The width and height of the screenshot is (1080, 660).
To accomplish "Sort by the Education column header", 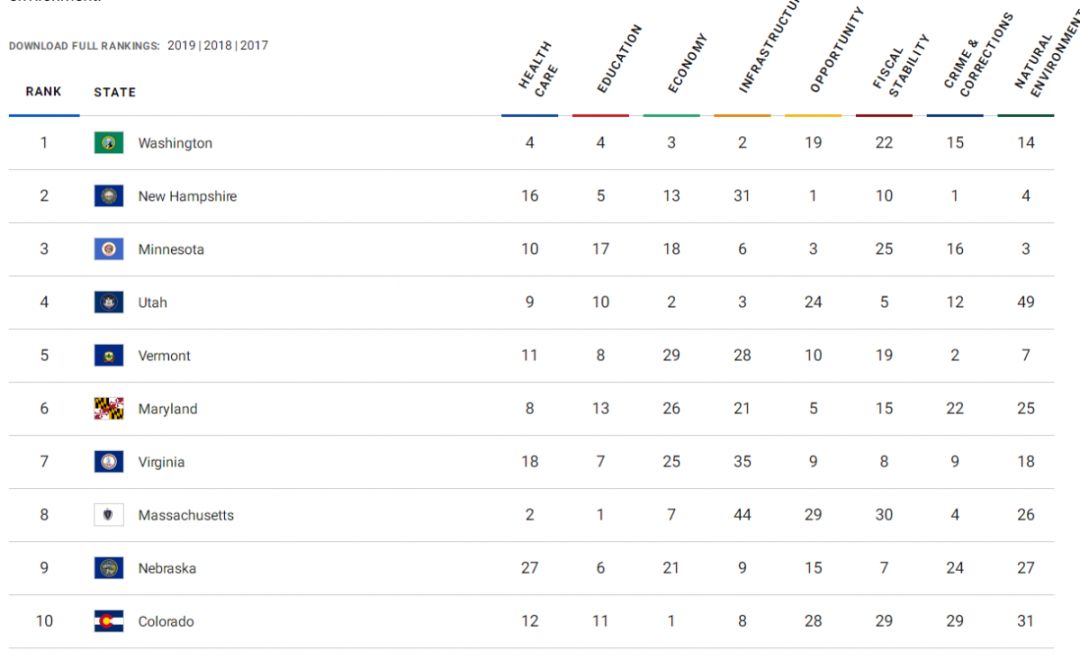I will click(619, 59).
